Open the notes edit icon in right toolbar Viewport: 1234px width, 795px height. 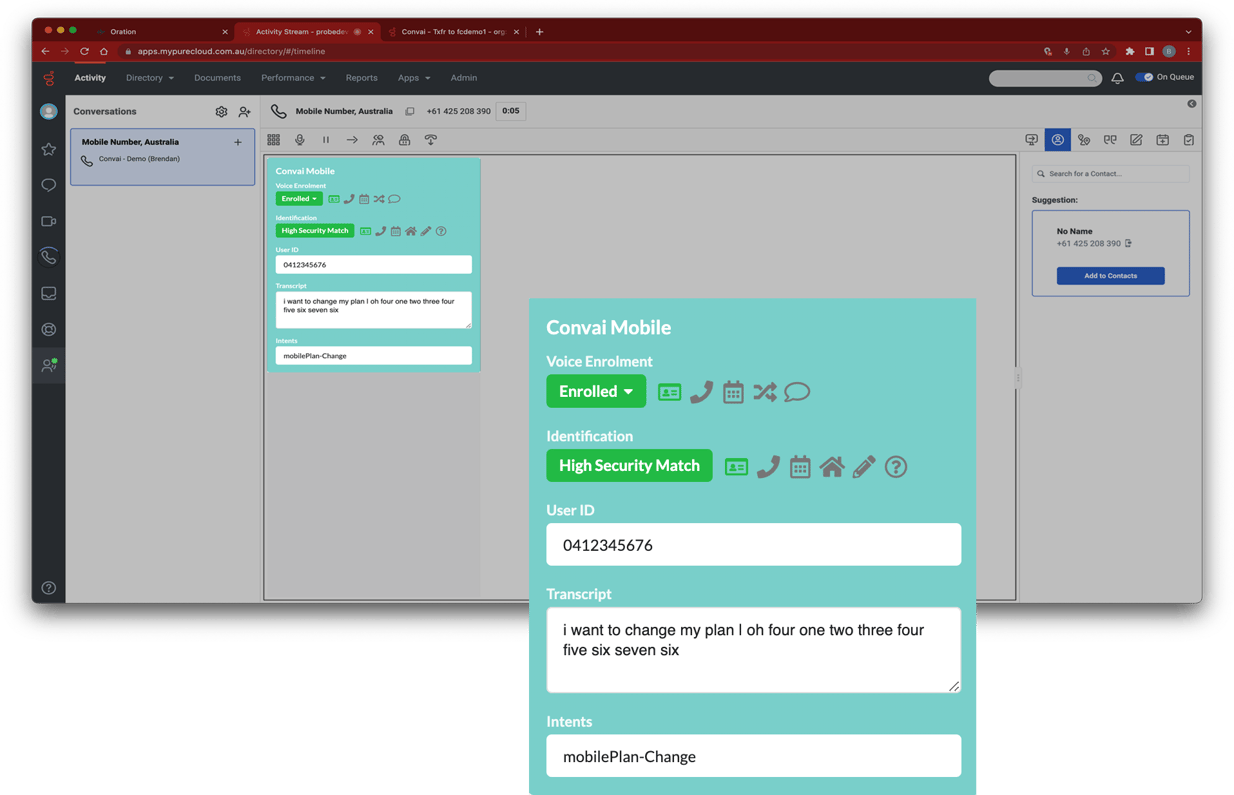(1136, 140)
